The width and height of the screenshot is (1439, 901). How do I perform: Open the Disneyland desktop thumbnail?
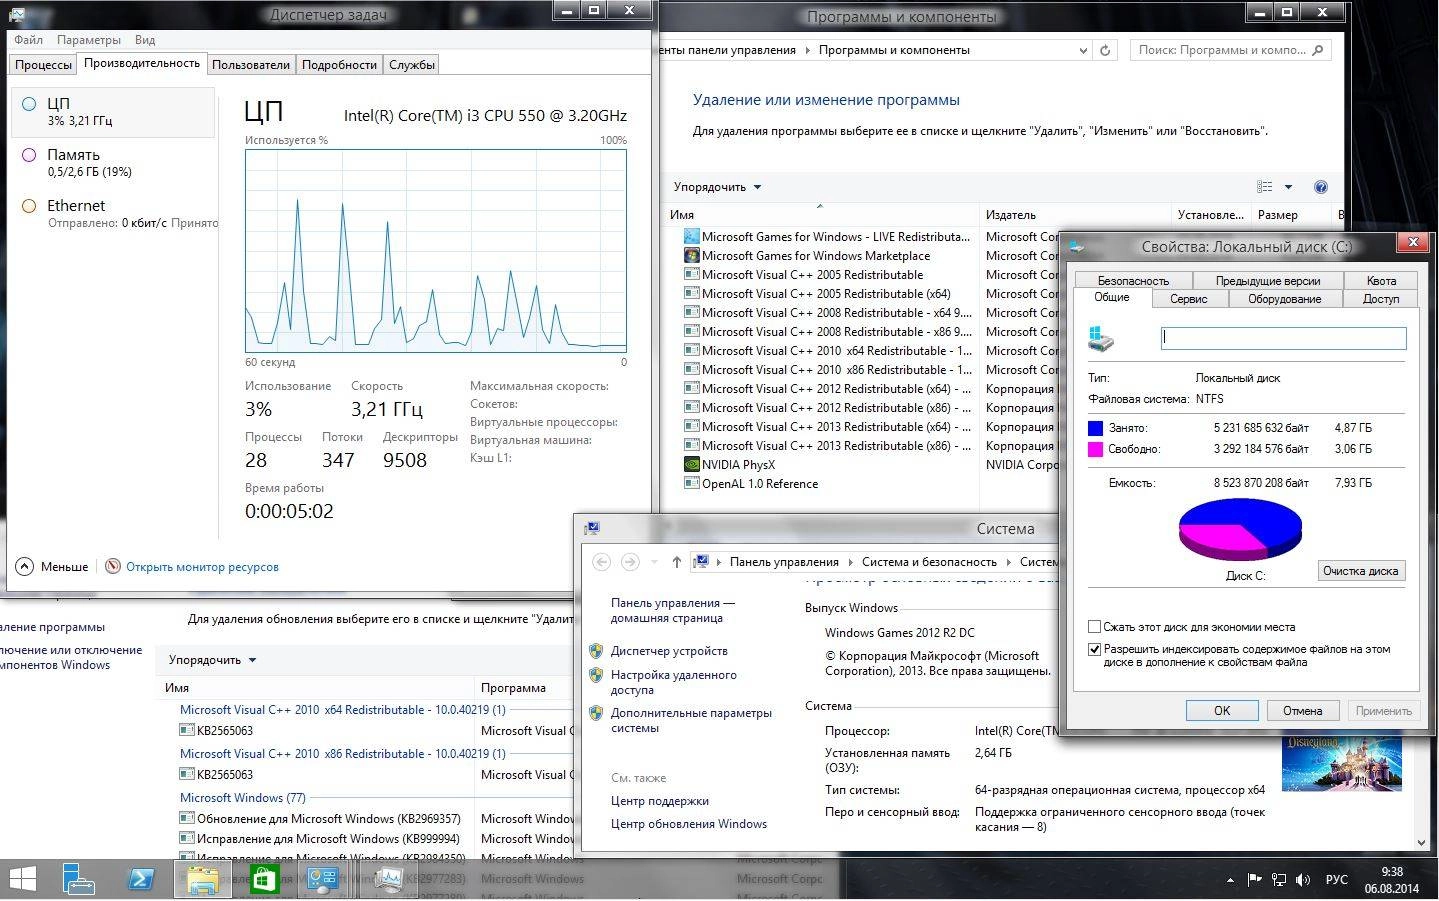coord(1341,762)
